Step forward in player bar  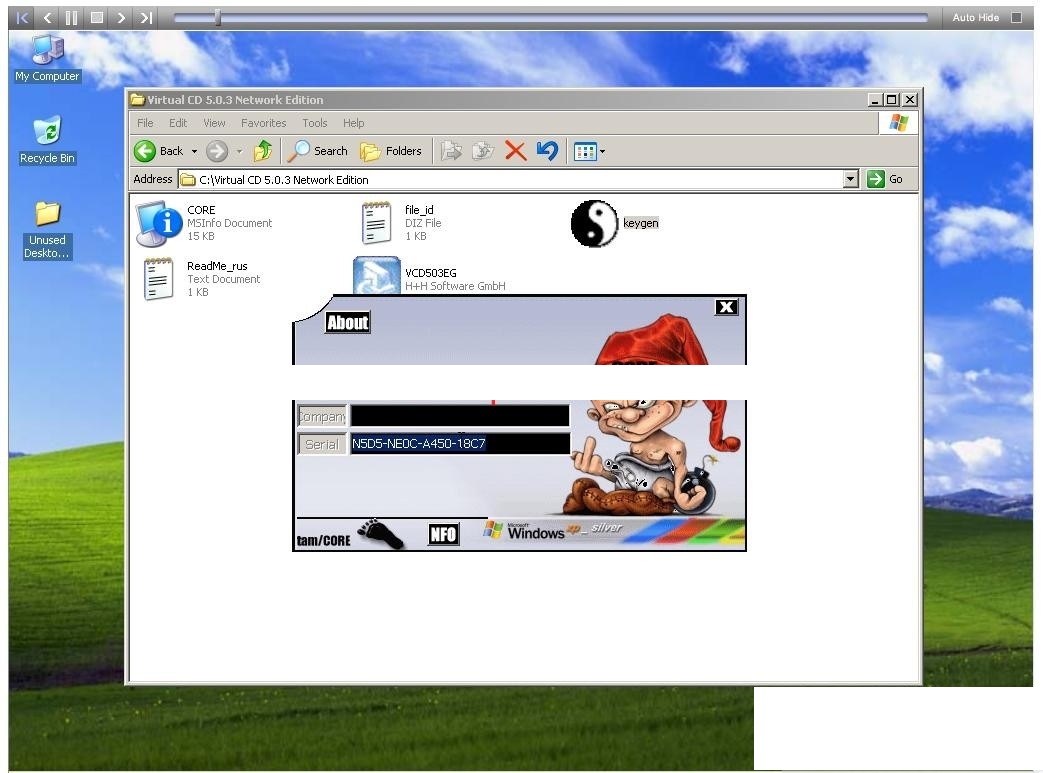pyautogui.click(x=121, y=18)
